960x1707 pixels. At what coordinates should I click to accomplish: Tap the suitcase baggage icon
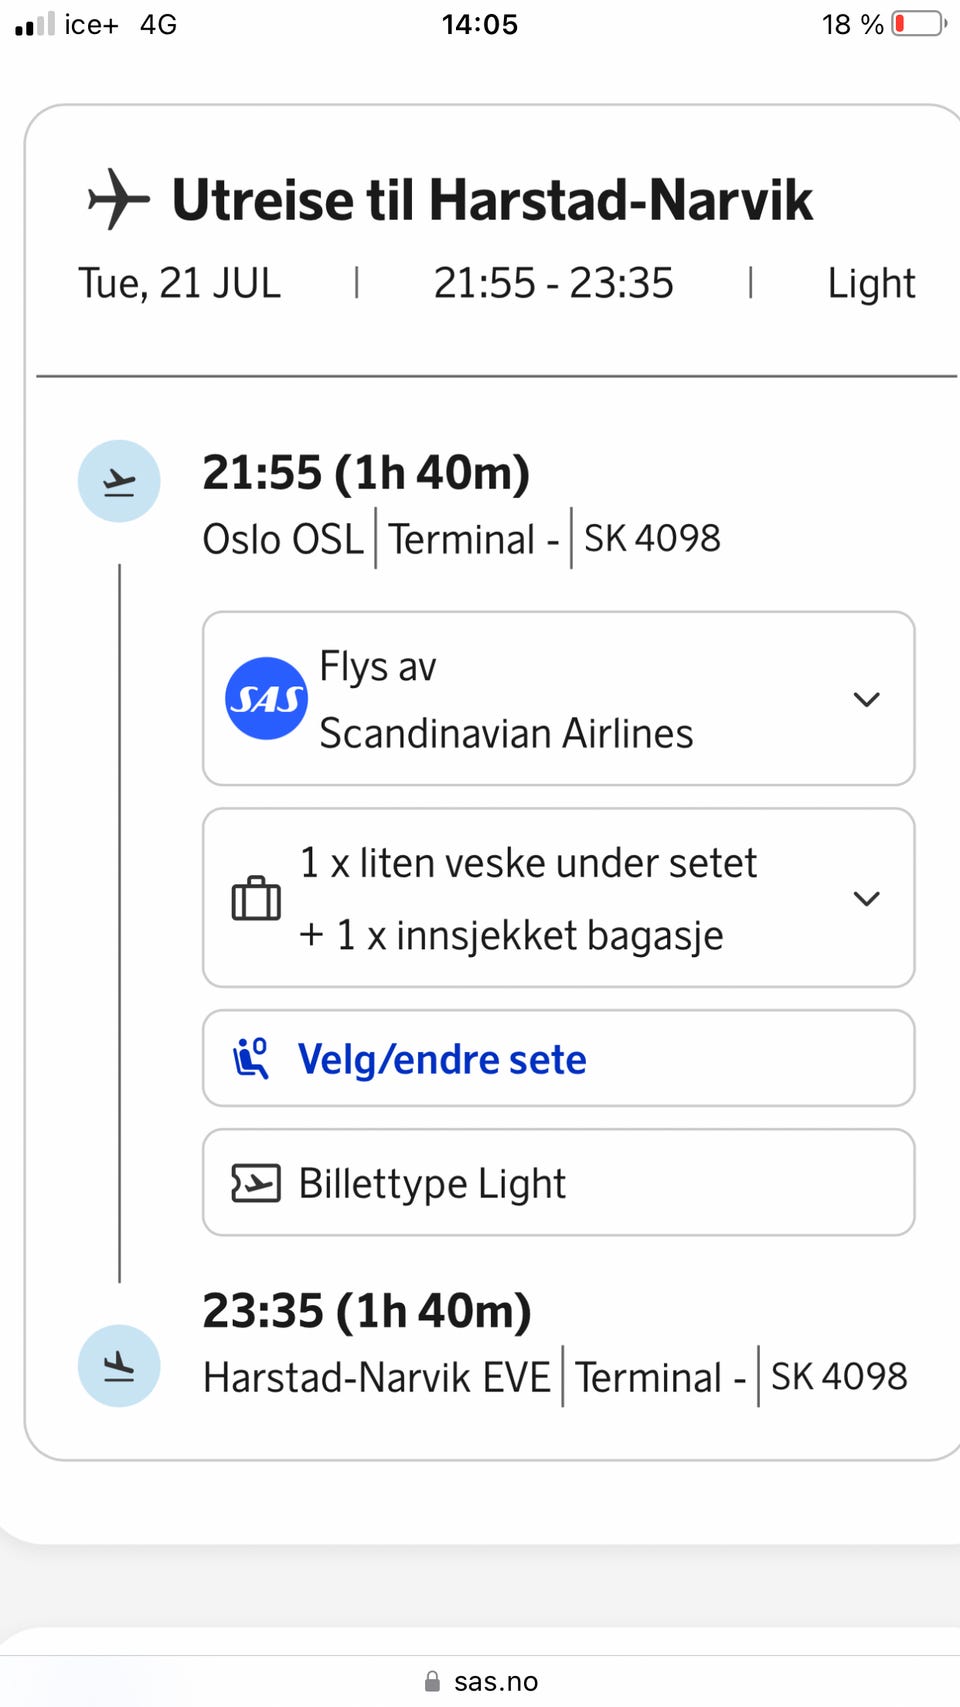coord(256,898)
